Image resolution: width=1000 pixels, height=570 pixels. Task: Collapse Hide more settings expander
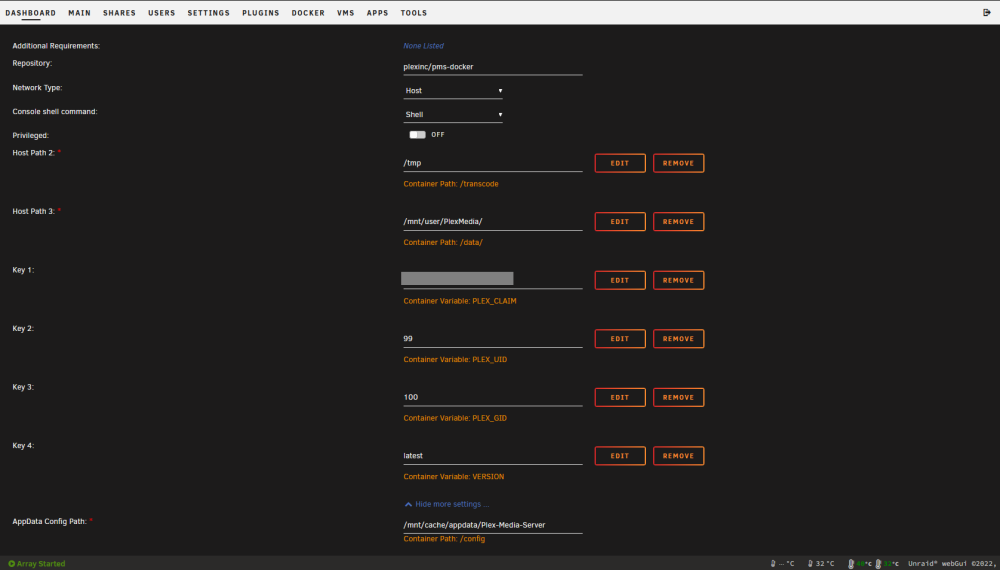tap(446, 504)
